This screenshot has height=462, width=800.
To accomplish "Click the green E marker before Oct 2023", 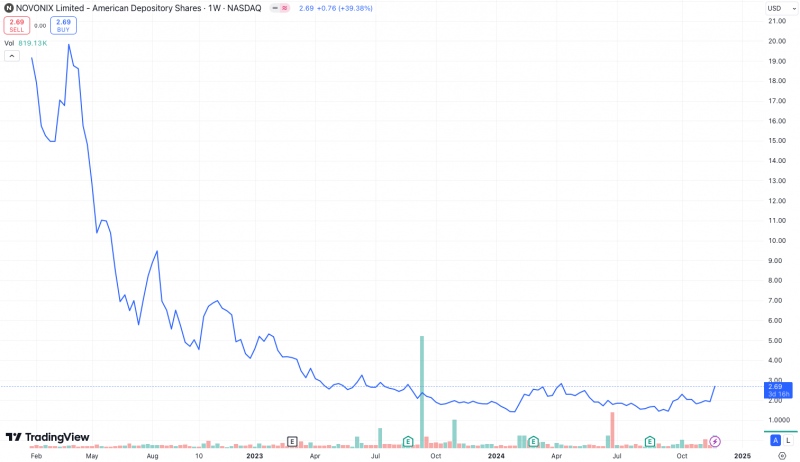I will 408,442.
